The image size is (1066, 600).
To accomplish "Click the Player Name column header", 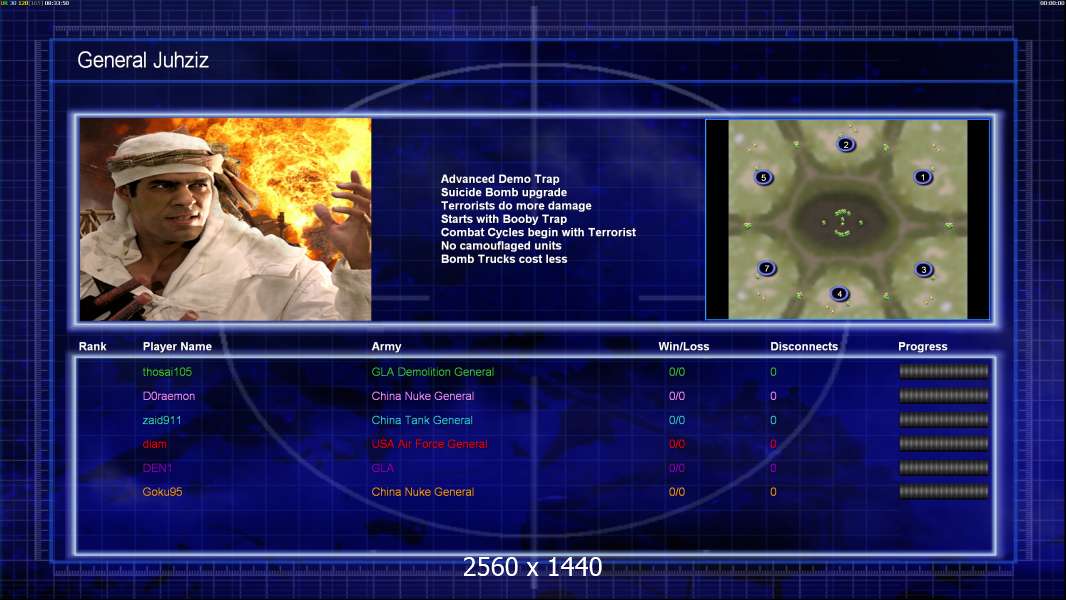I will point(177,347).
